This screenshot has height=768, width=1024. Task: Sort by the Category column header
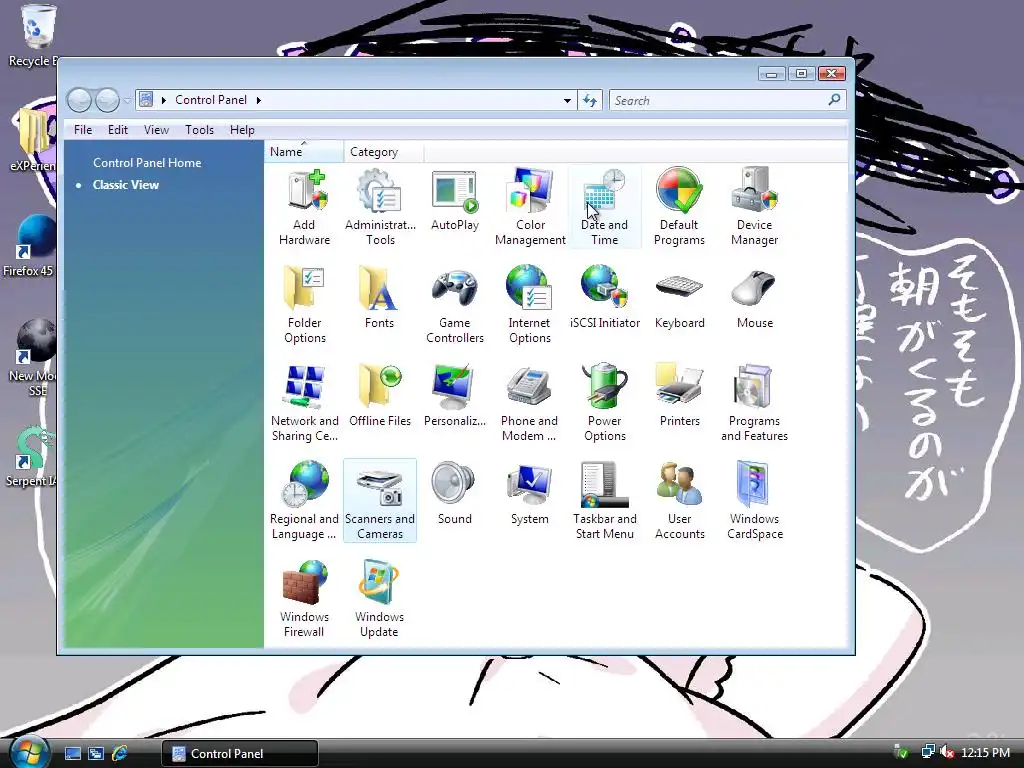[384, 152]
